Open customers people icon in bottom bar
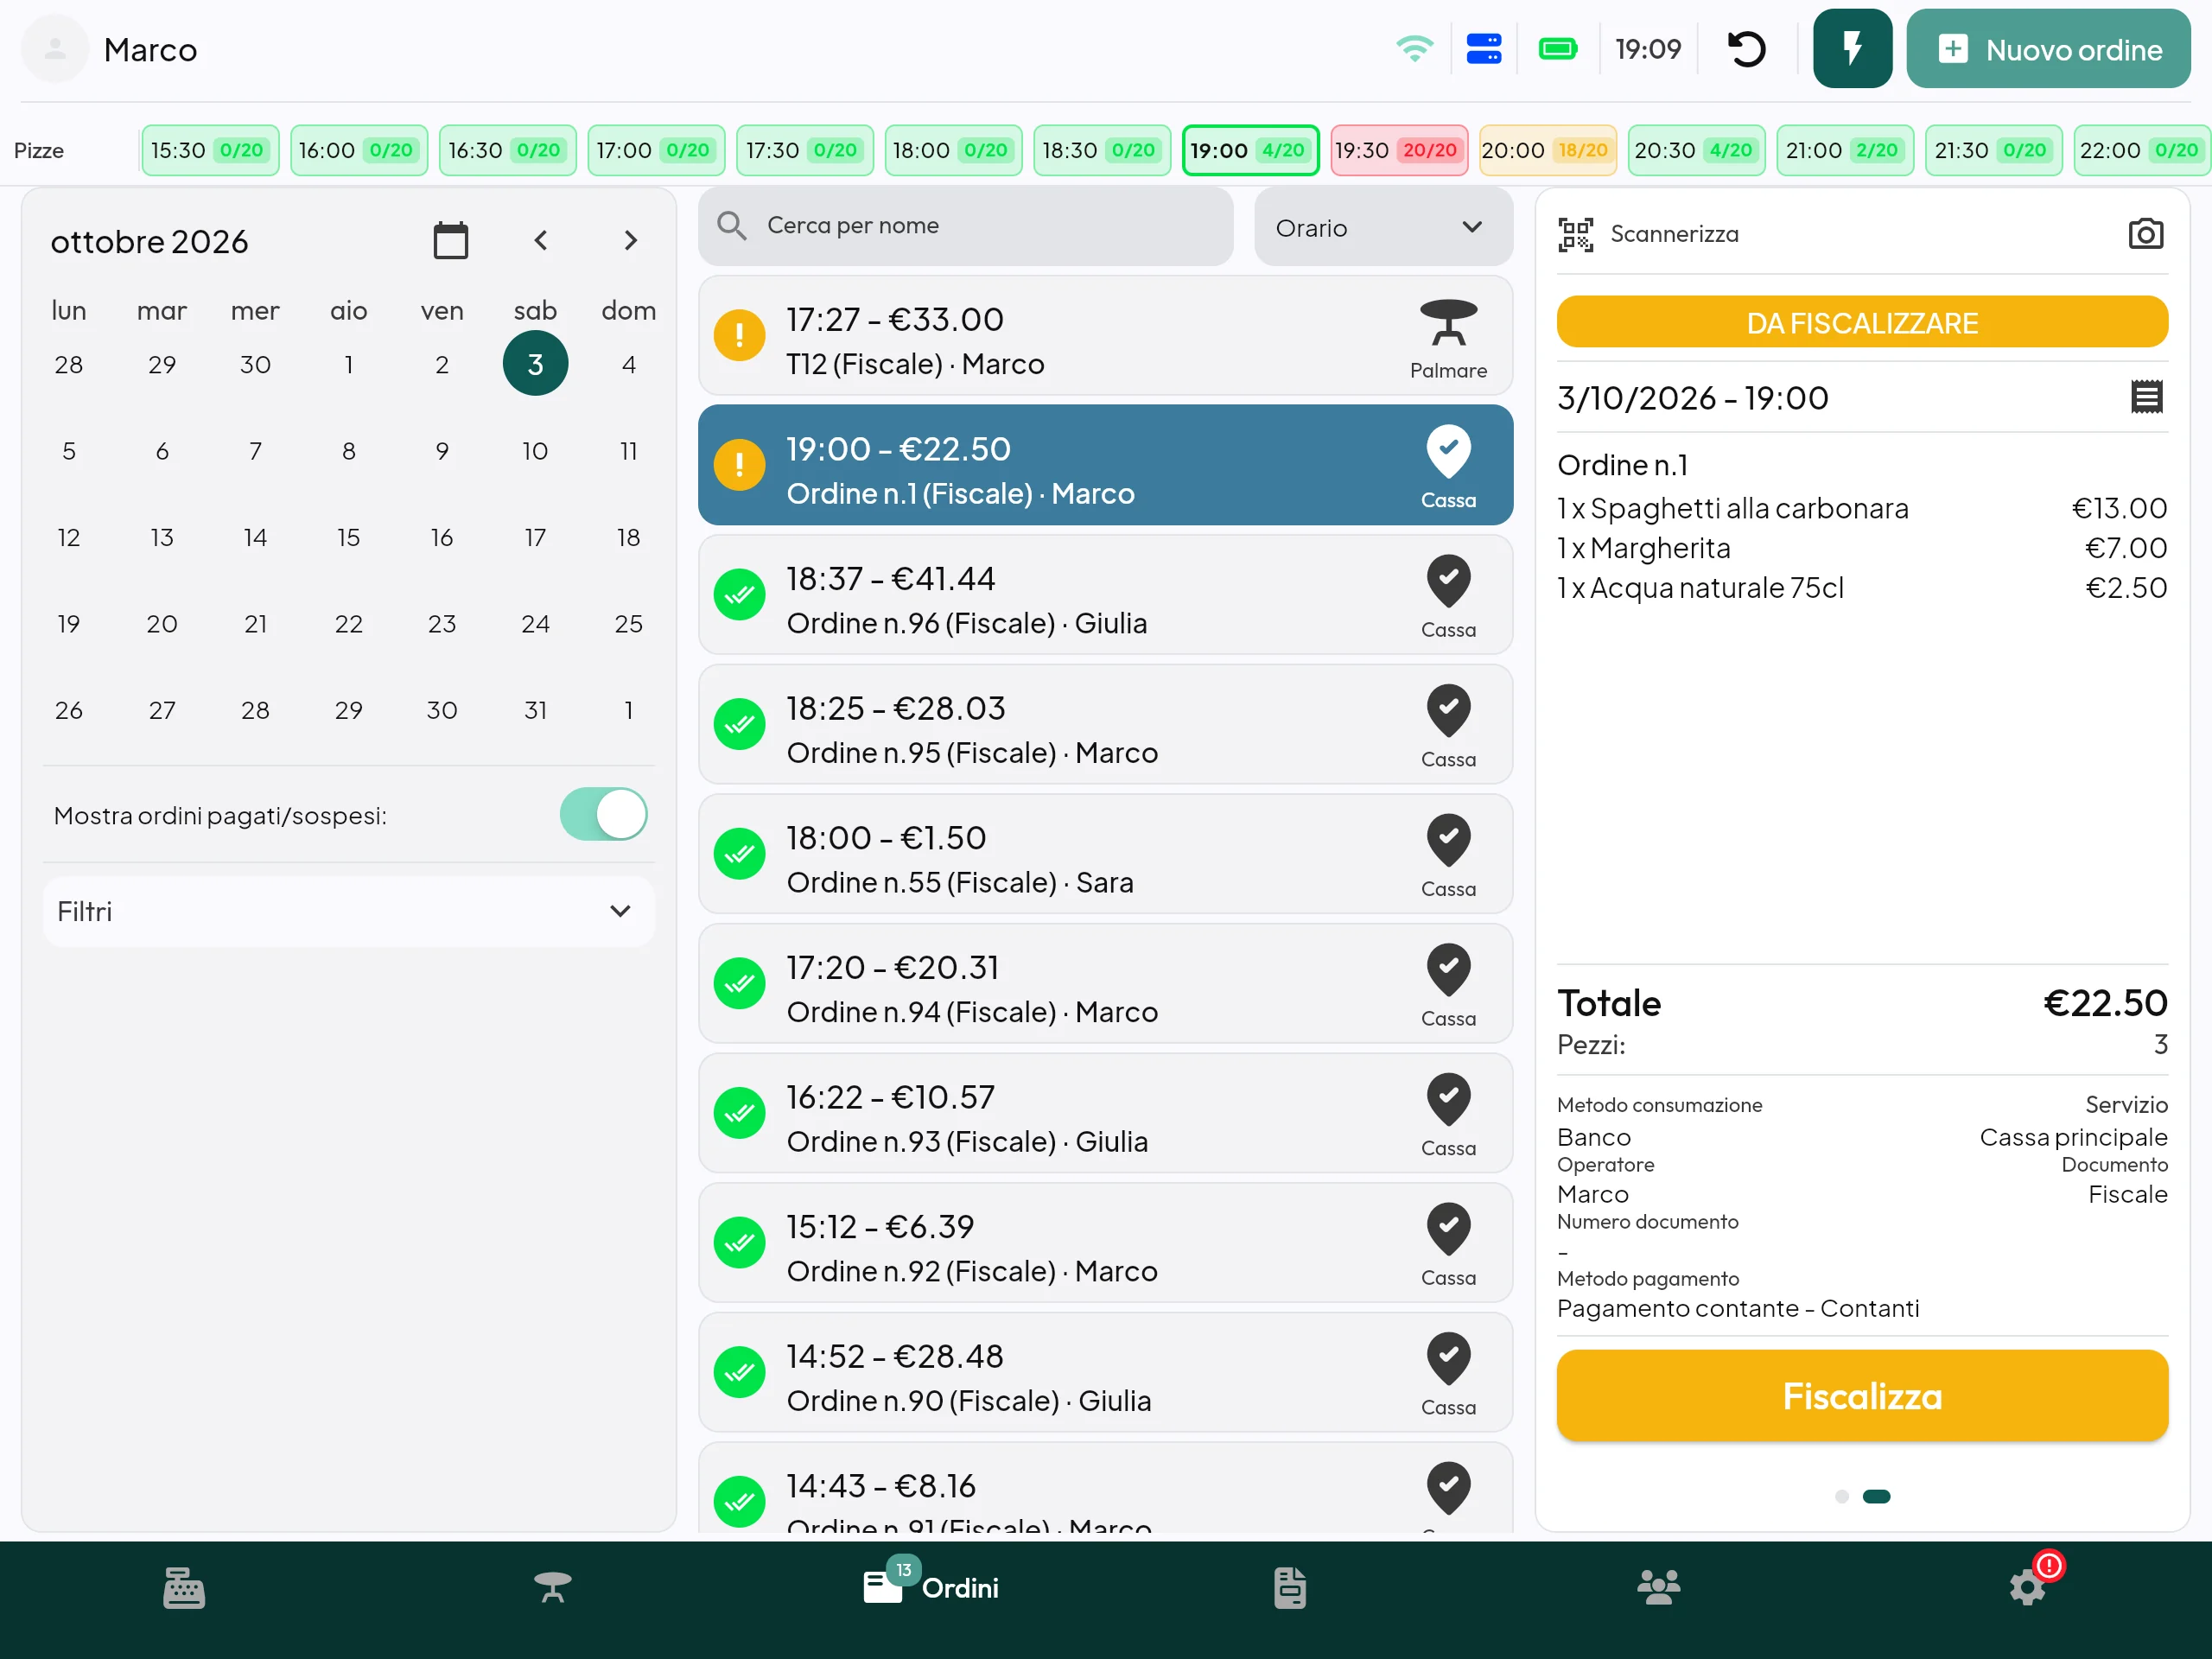The height and width of the screenshot is (1659, 2212). tap(1658, 1588)
